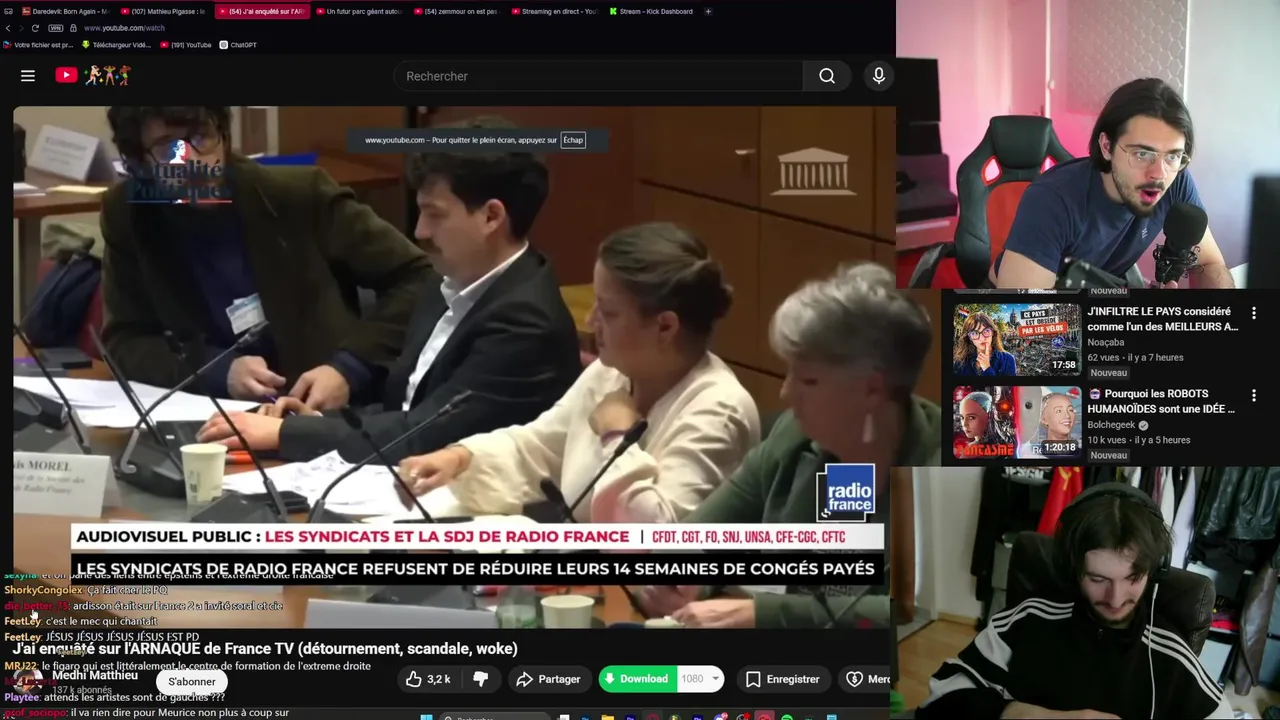Open Pourquoi les ROBOTS HUMANOÏDES video title
Screen dimensions: 1280x720
[1163, 401]
